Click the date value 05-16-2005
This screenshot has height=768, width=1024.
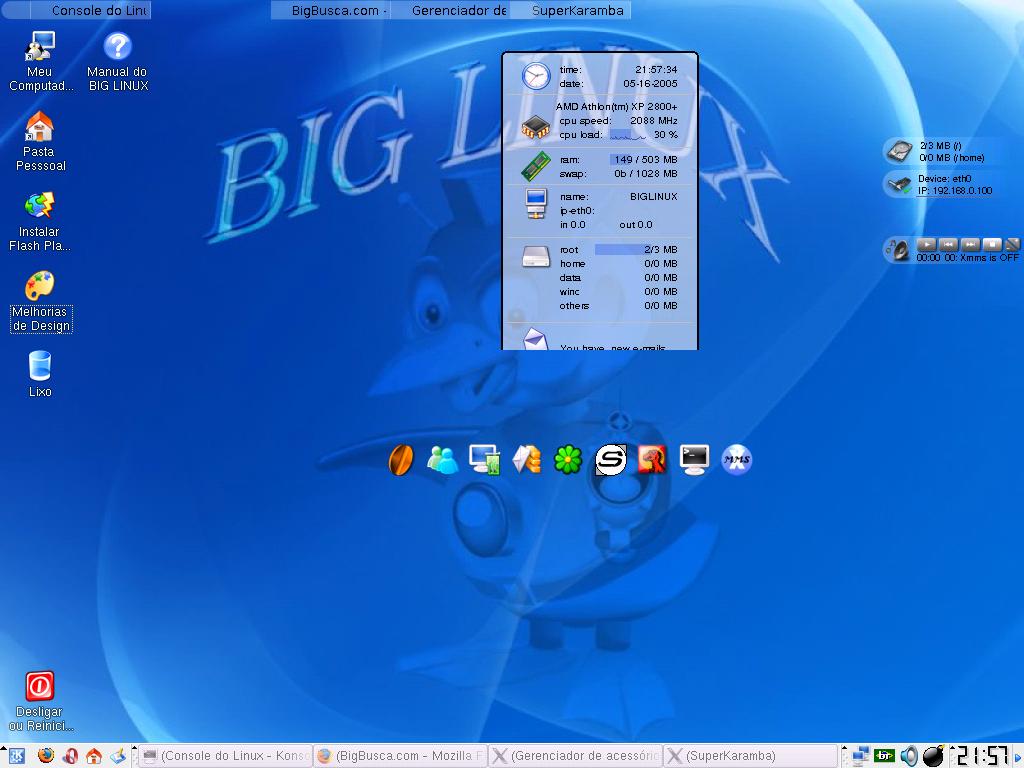pyautogui.click(x=650, y=84)
